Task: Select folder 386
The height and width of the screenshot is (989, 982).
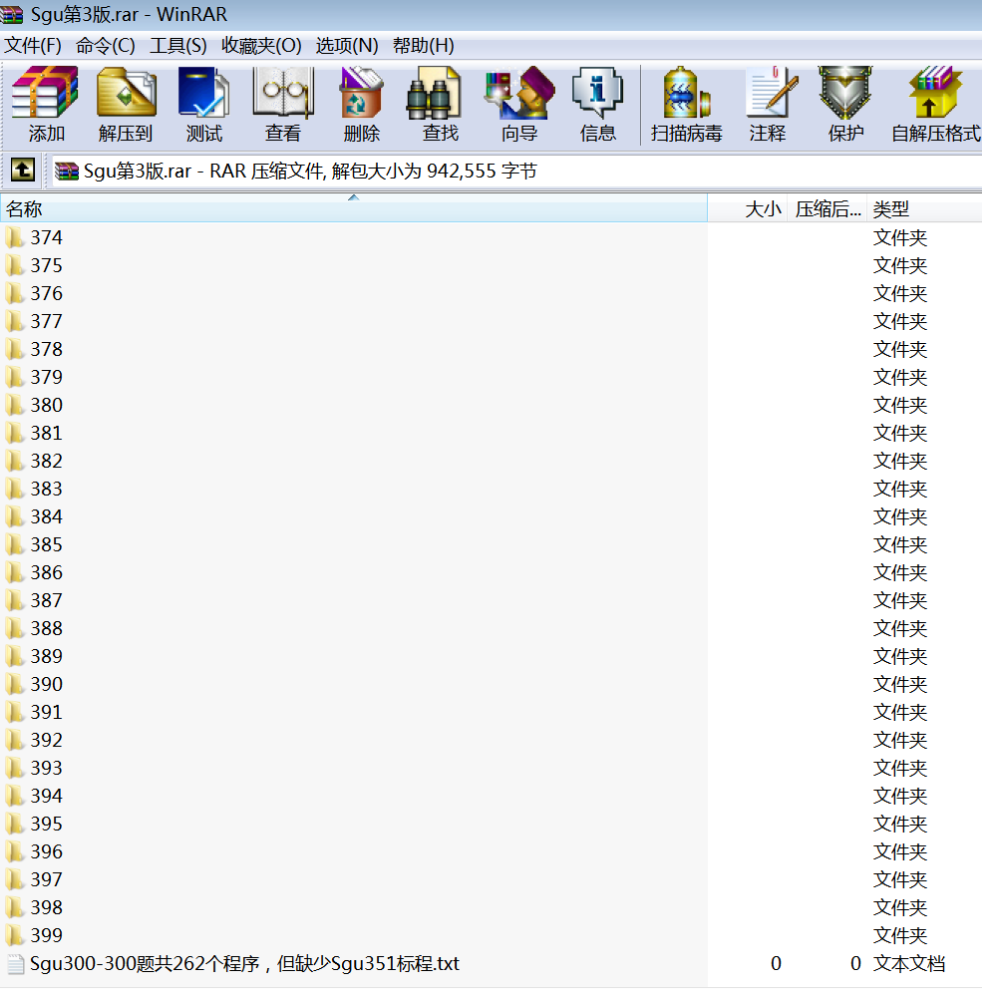Action: click(x=46, y=573)
